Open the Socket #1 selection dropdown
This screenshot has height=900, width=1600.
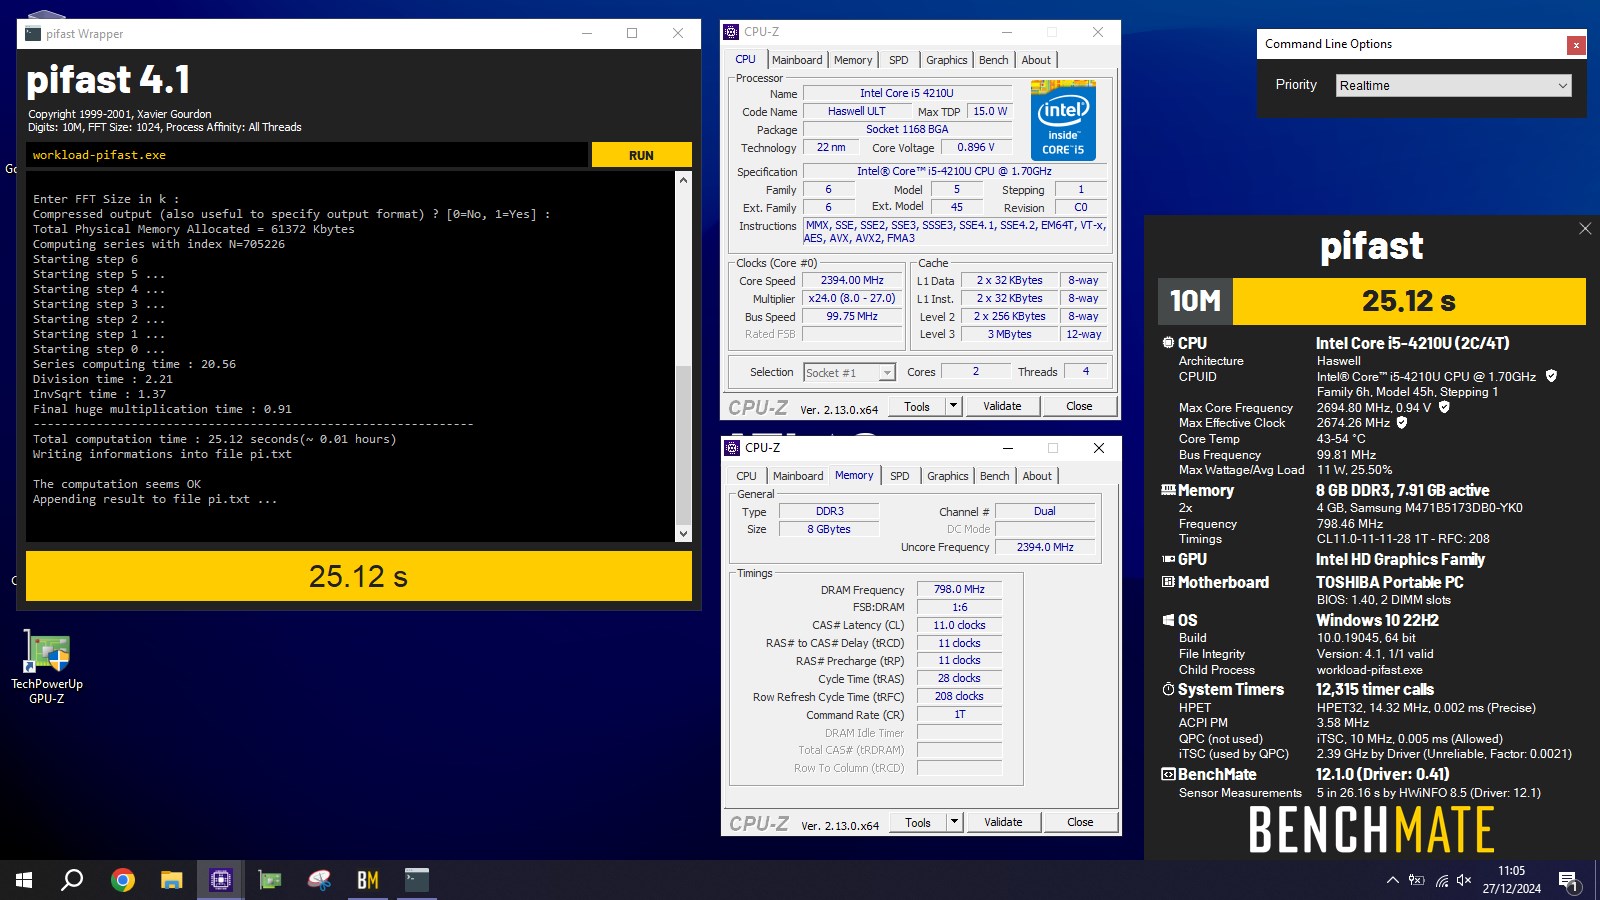[x=849, y=372]
